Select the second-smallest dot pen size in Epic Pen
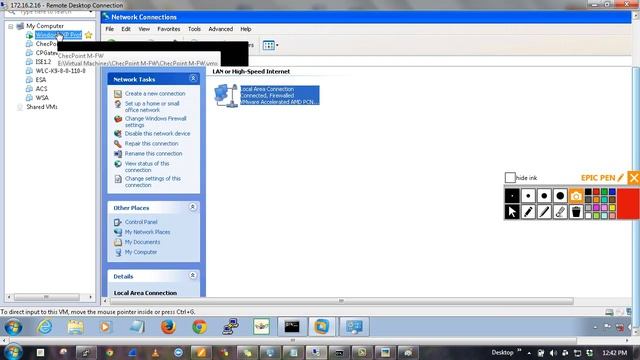 [528, 196]
